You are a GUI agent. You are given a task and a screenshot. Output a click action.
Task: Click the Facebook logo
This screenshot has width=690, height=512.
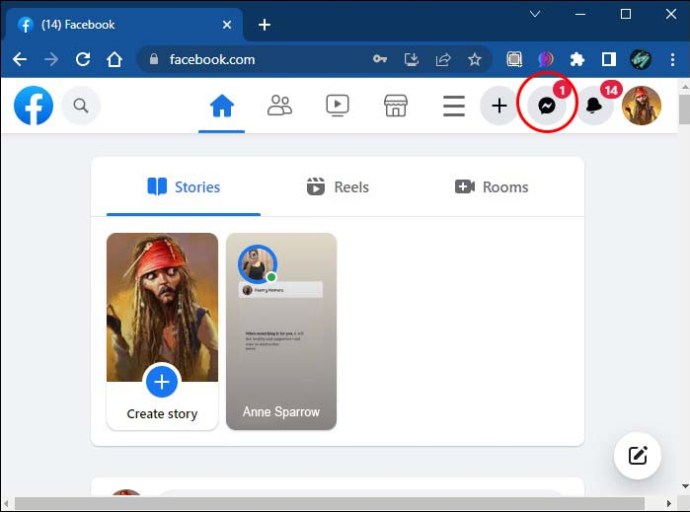[x=33, y=105]
